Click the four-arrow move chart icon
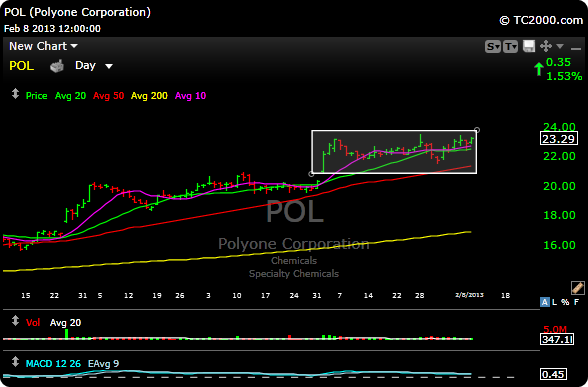 pos(546,46)
